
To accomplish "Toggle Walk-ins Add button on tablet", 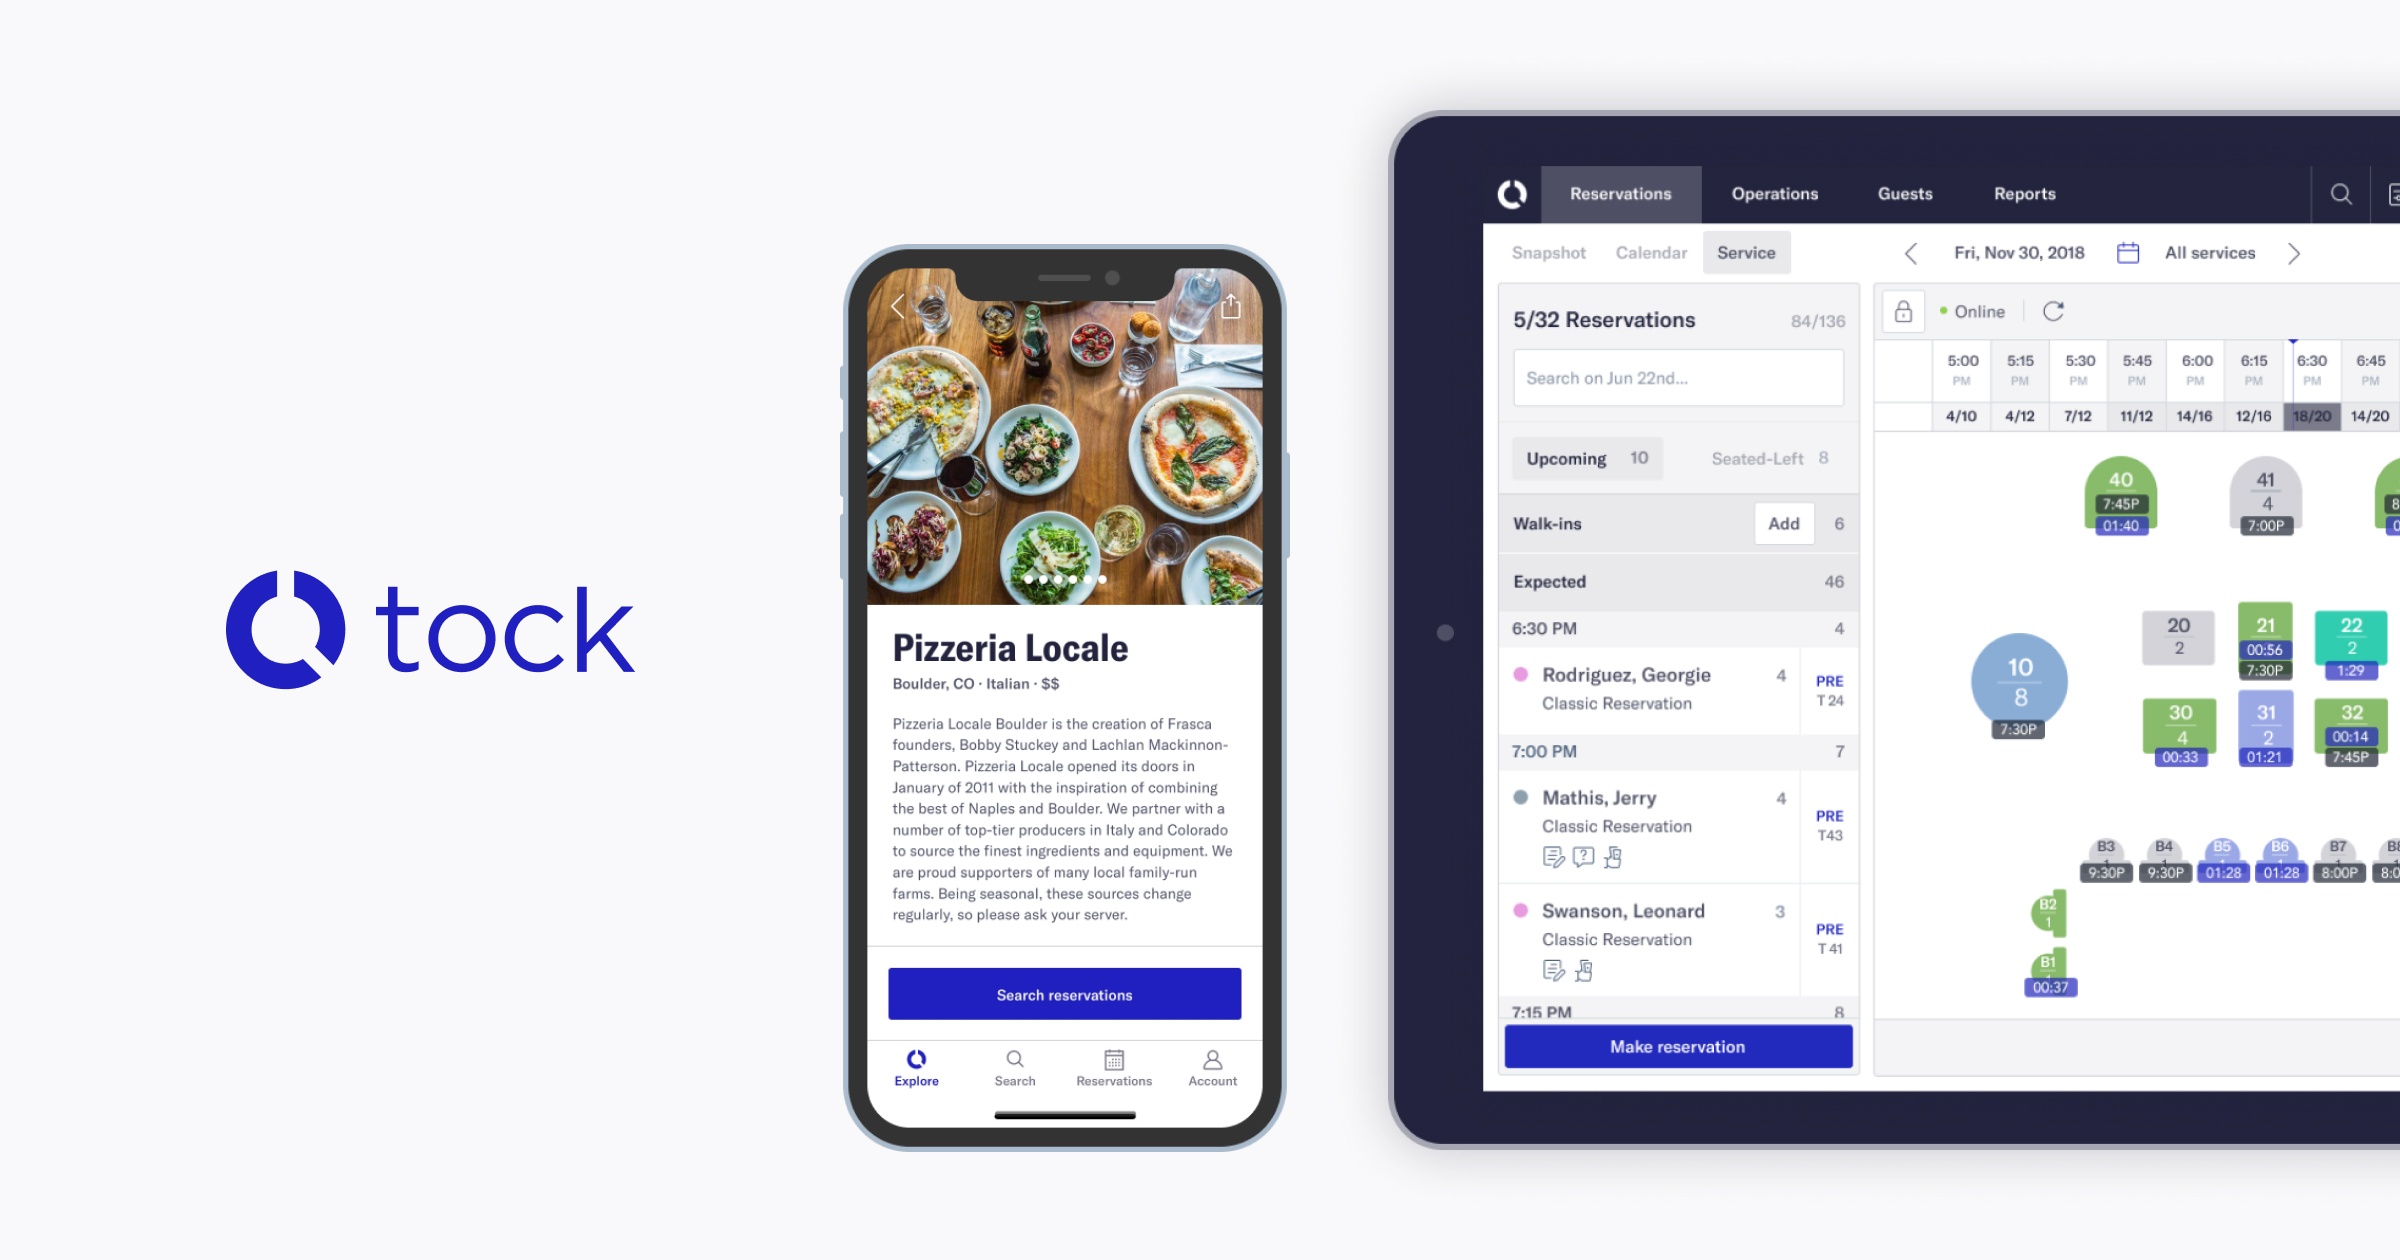I will 1783,524.
